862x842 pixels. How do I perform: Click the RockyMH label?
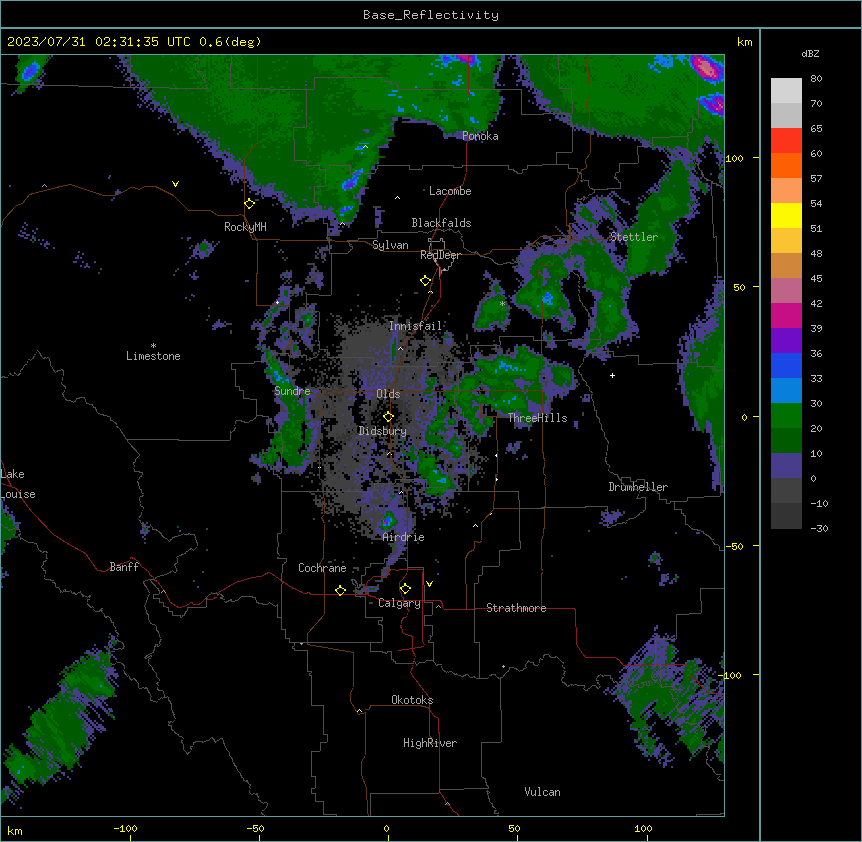pyautogui.click(x=245, y=227)
